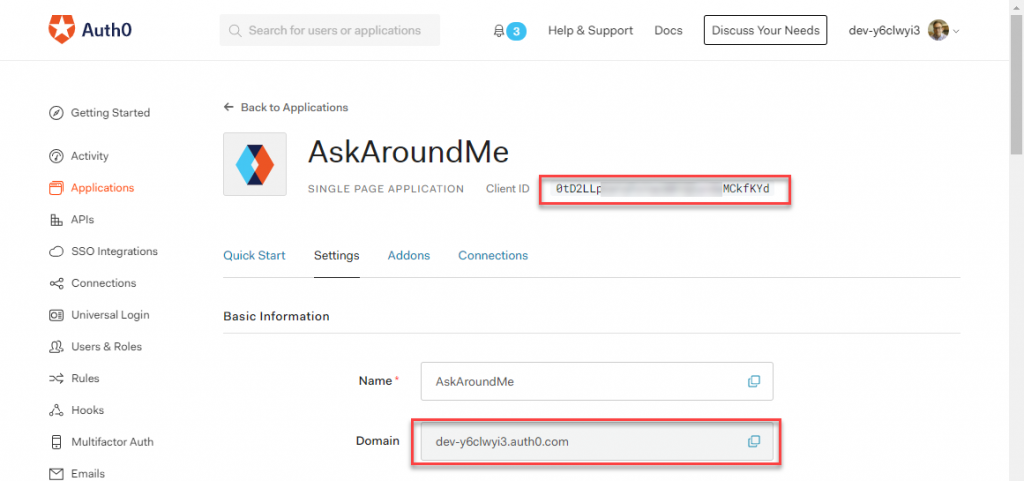This screenshot has width=1024, height=481.
Task: Click the APIs building icon
Action: pos(56,220)
